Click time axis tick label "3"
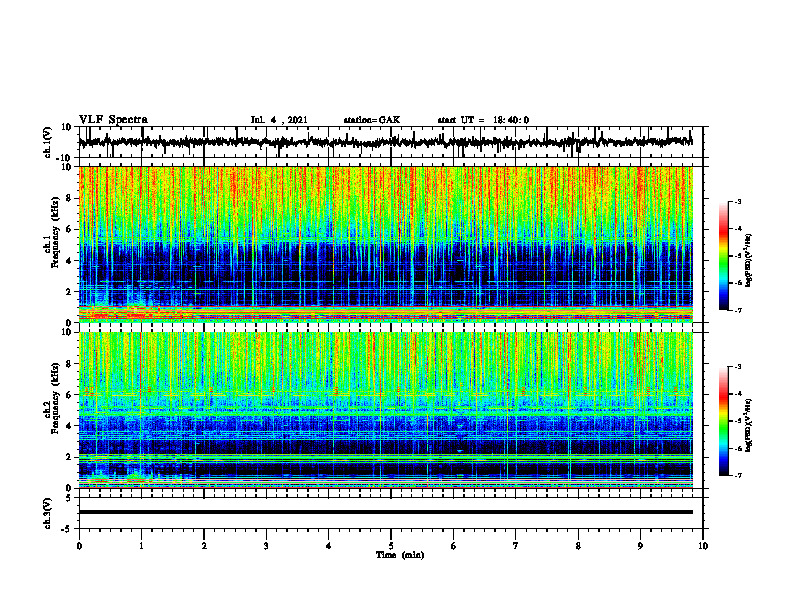The width and height of the screenshot is (792, 612). coord(266,546)
